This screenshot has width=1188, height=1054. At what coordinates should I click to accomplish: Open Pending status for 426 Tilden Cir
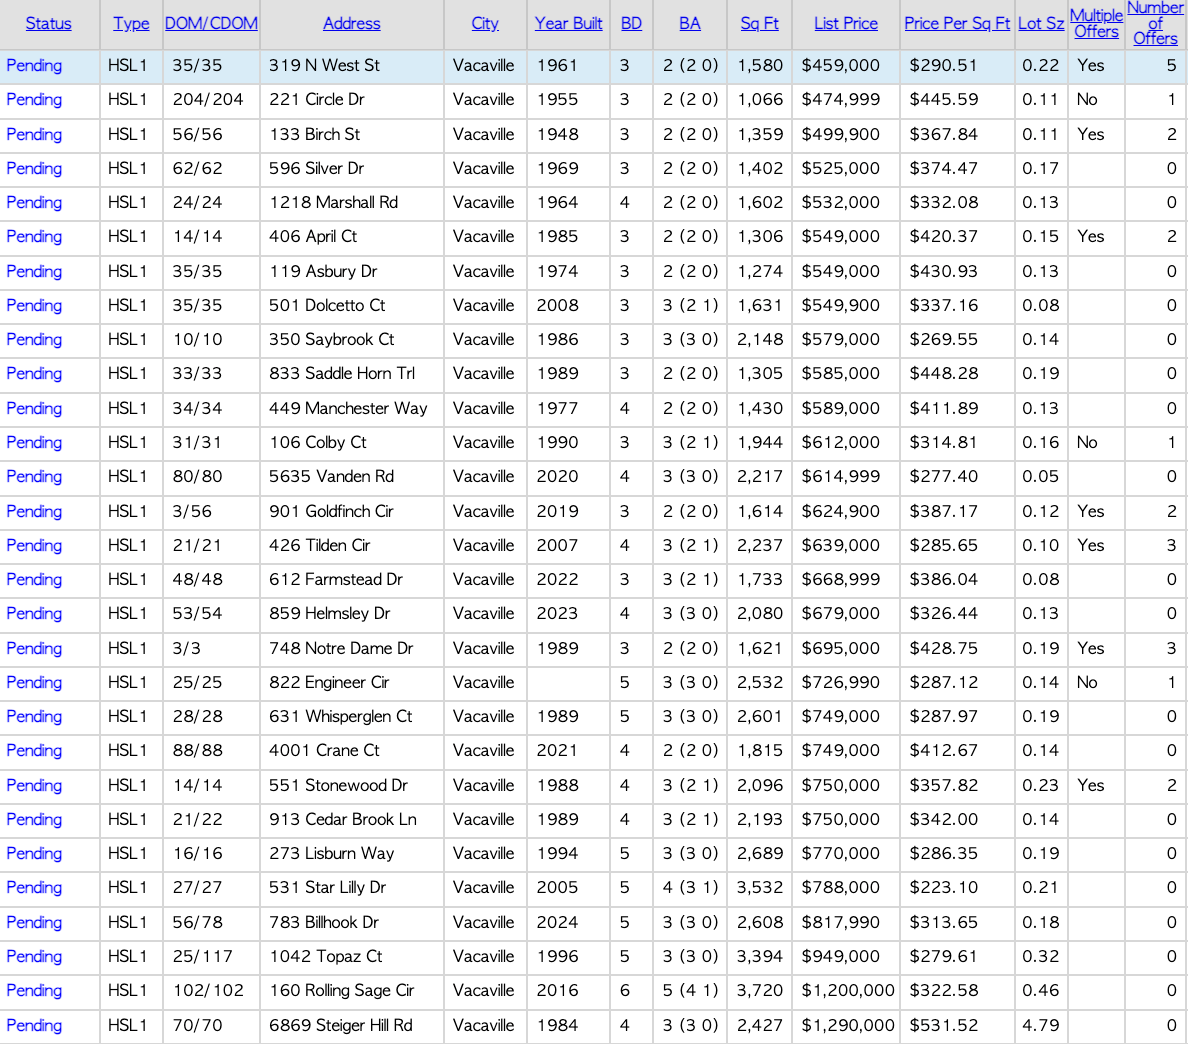coord(34,546)
